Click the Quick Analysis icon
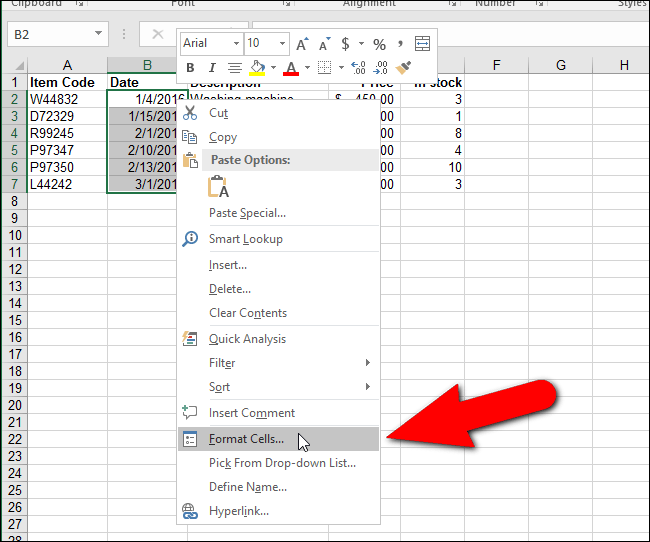The height and width of the screenshot is (542, 650). (190, 339)
